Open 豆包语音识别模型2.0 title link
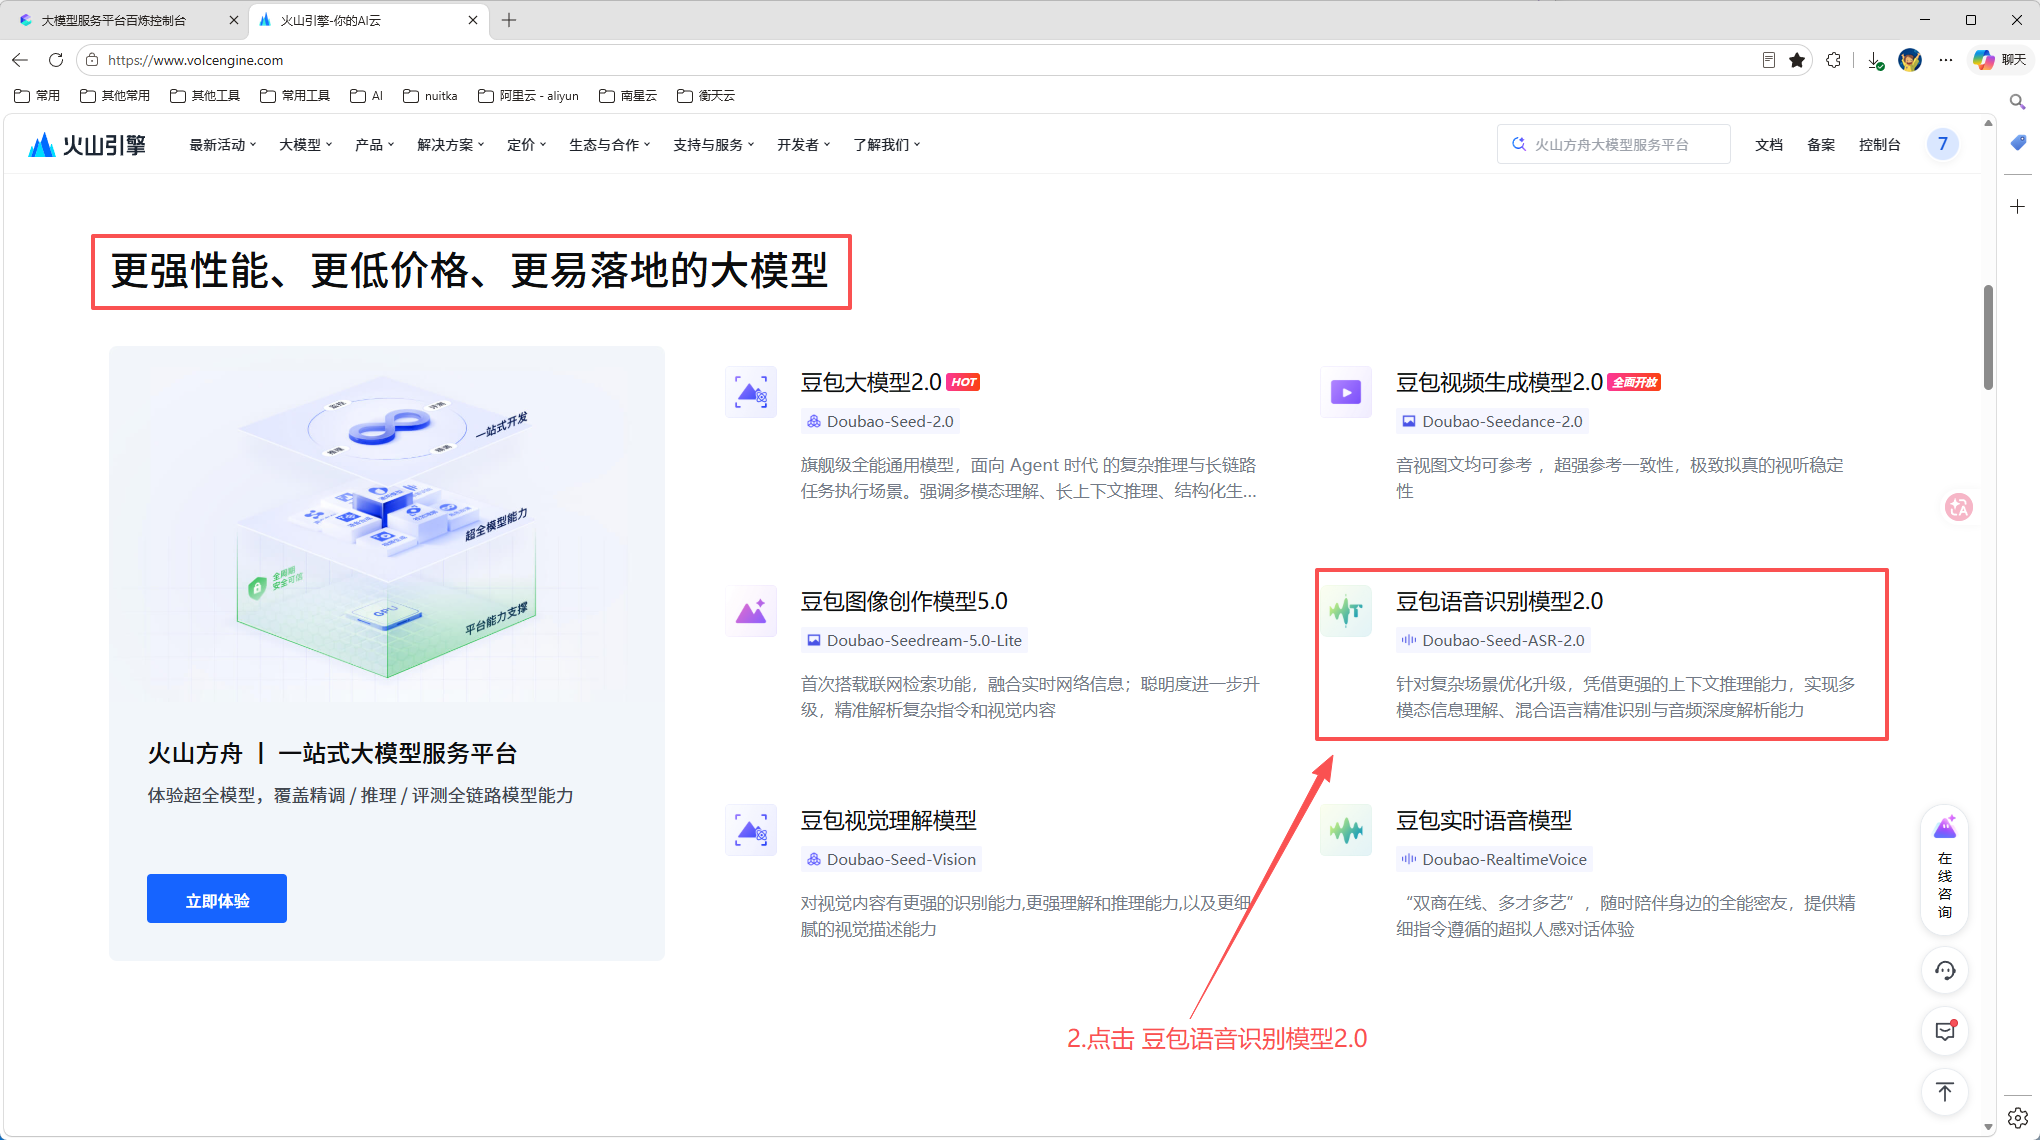The height and width of the screenshot is (1140, 2040). coord(1499,601)
